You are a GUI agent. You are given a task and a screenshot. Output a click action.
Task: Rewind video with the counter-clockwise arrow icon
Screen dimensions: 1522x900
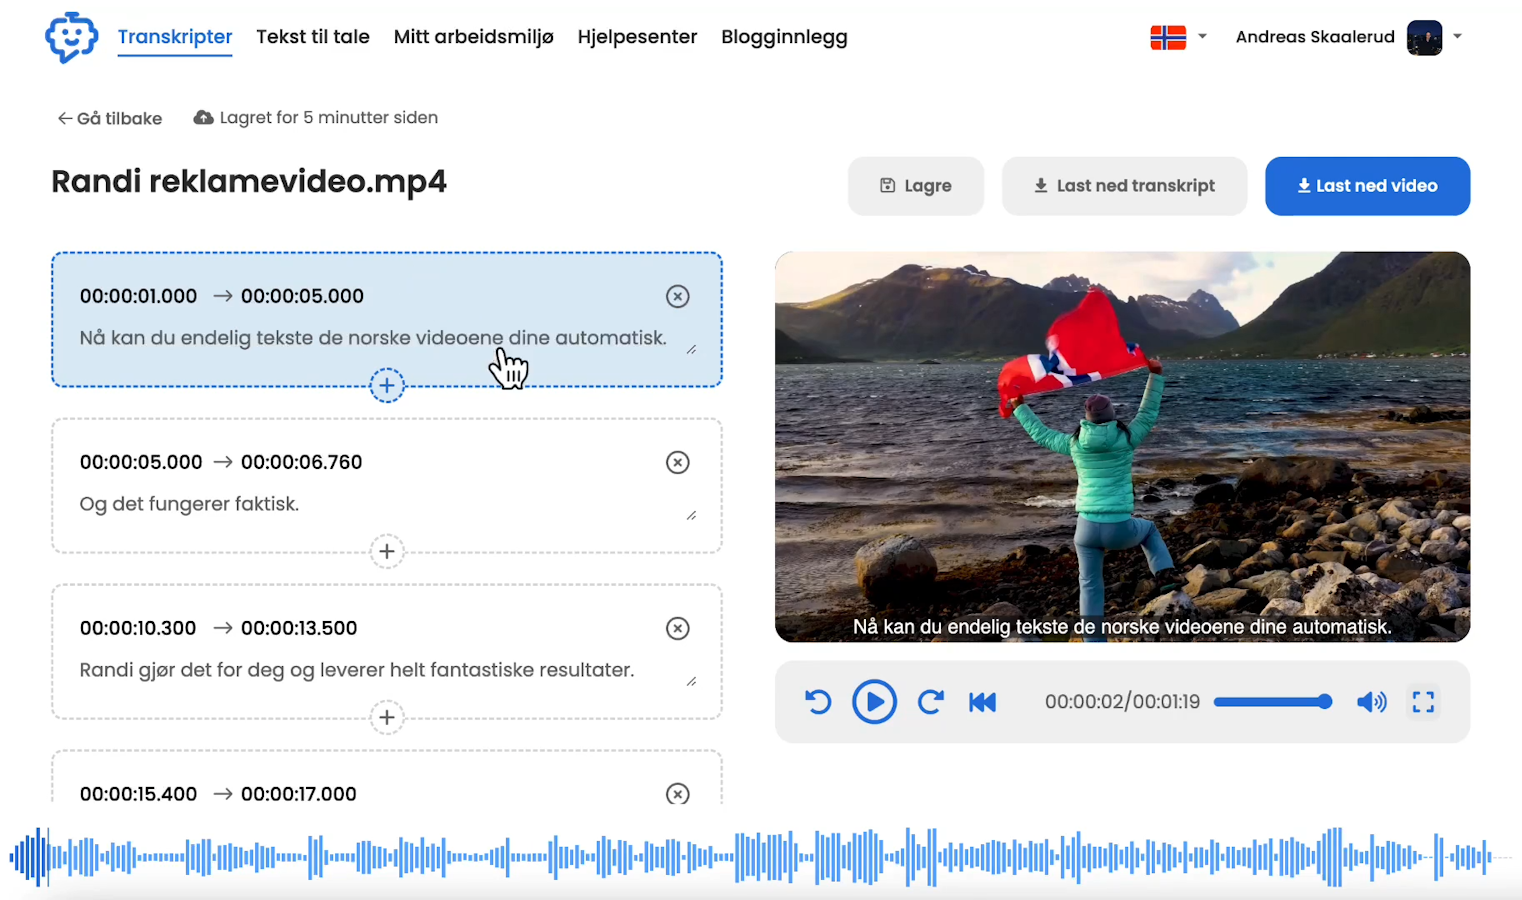818,702
